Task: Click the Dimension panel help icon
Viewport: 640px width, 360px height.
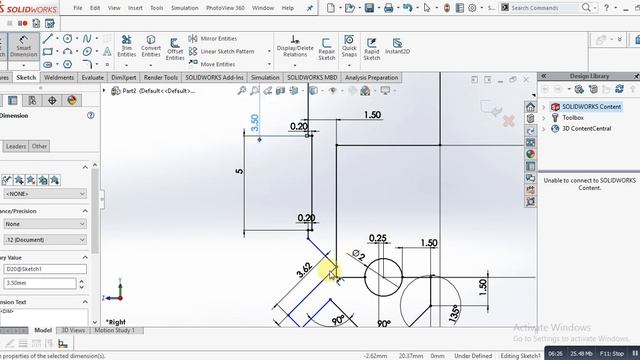Action: (91, 116)
